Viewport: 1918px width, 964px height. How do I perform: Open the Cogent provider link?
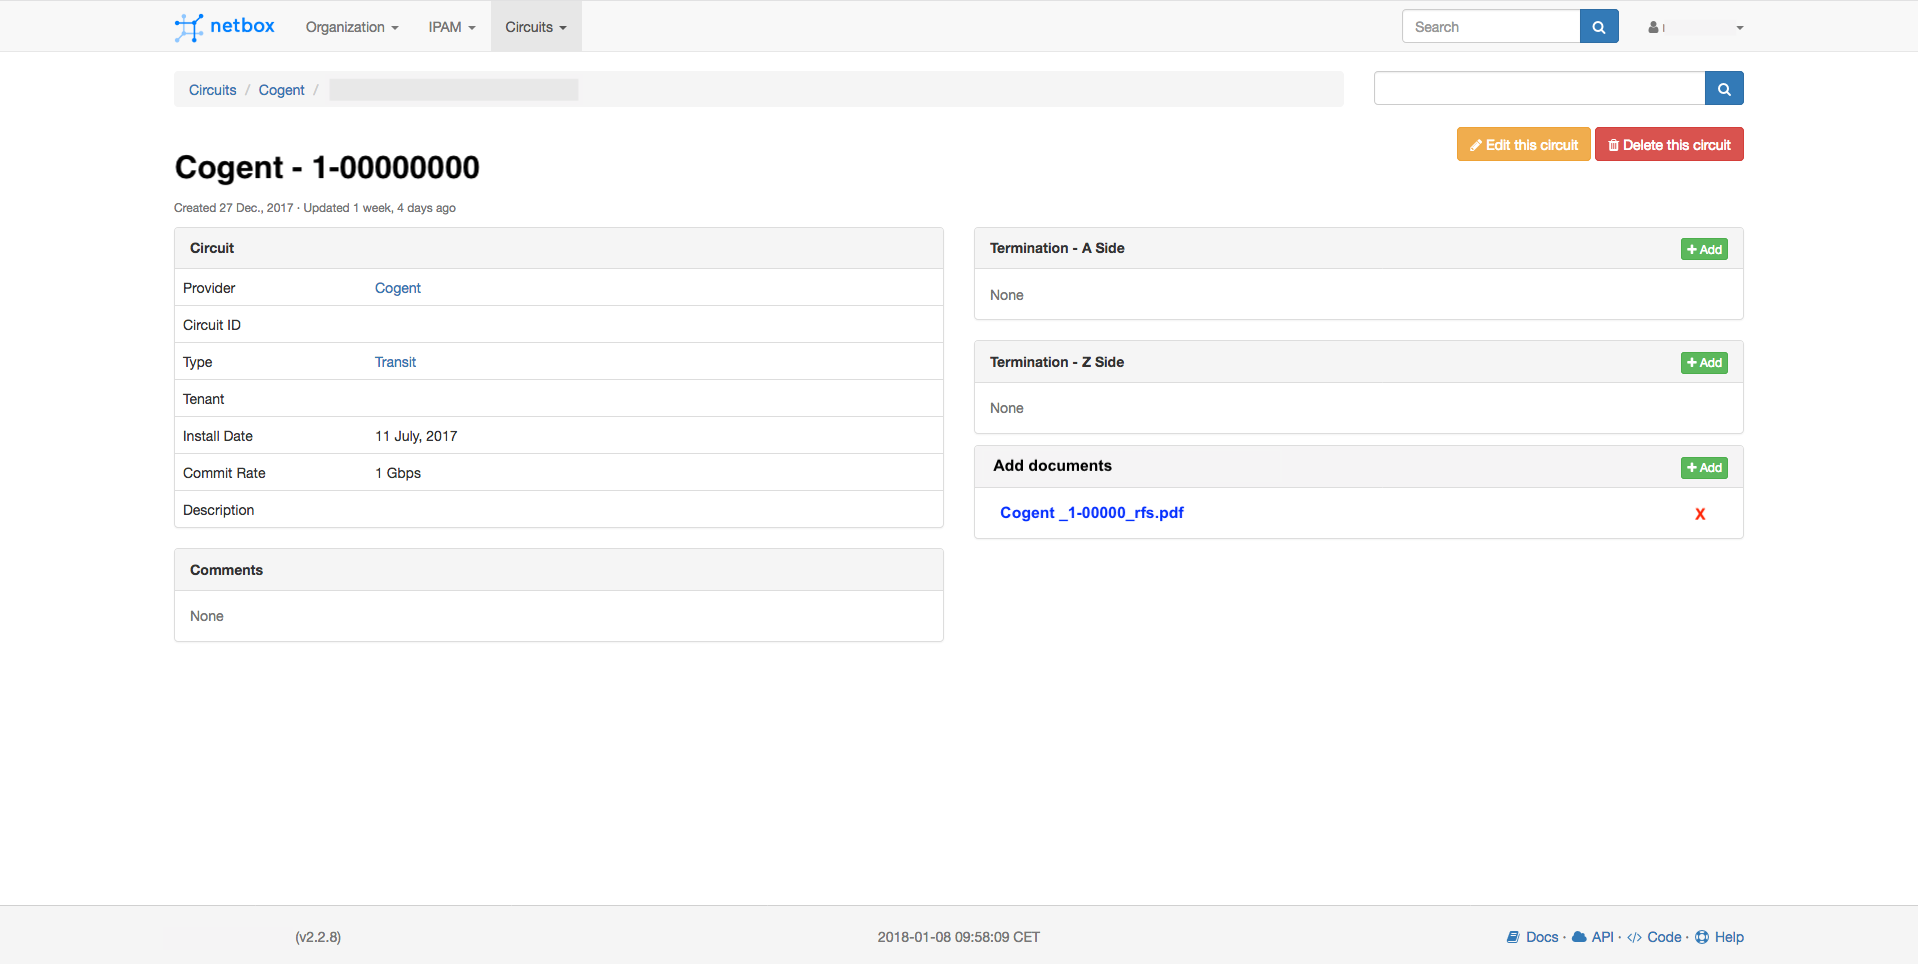(398, 288)
